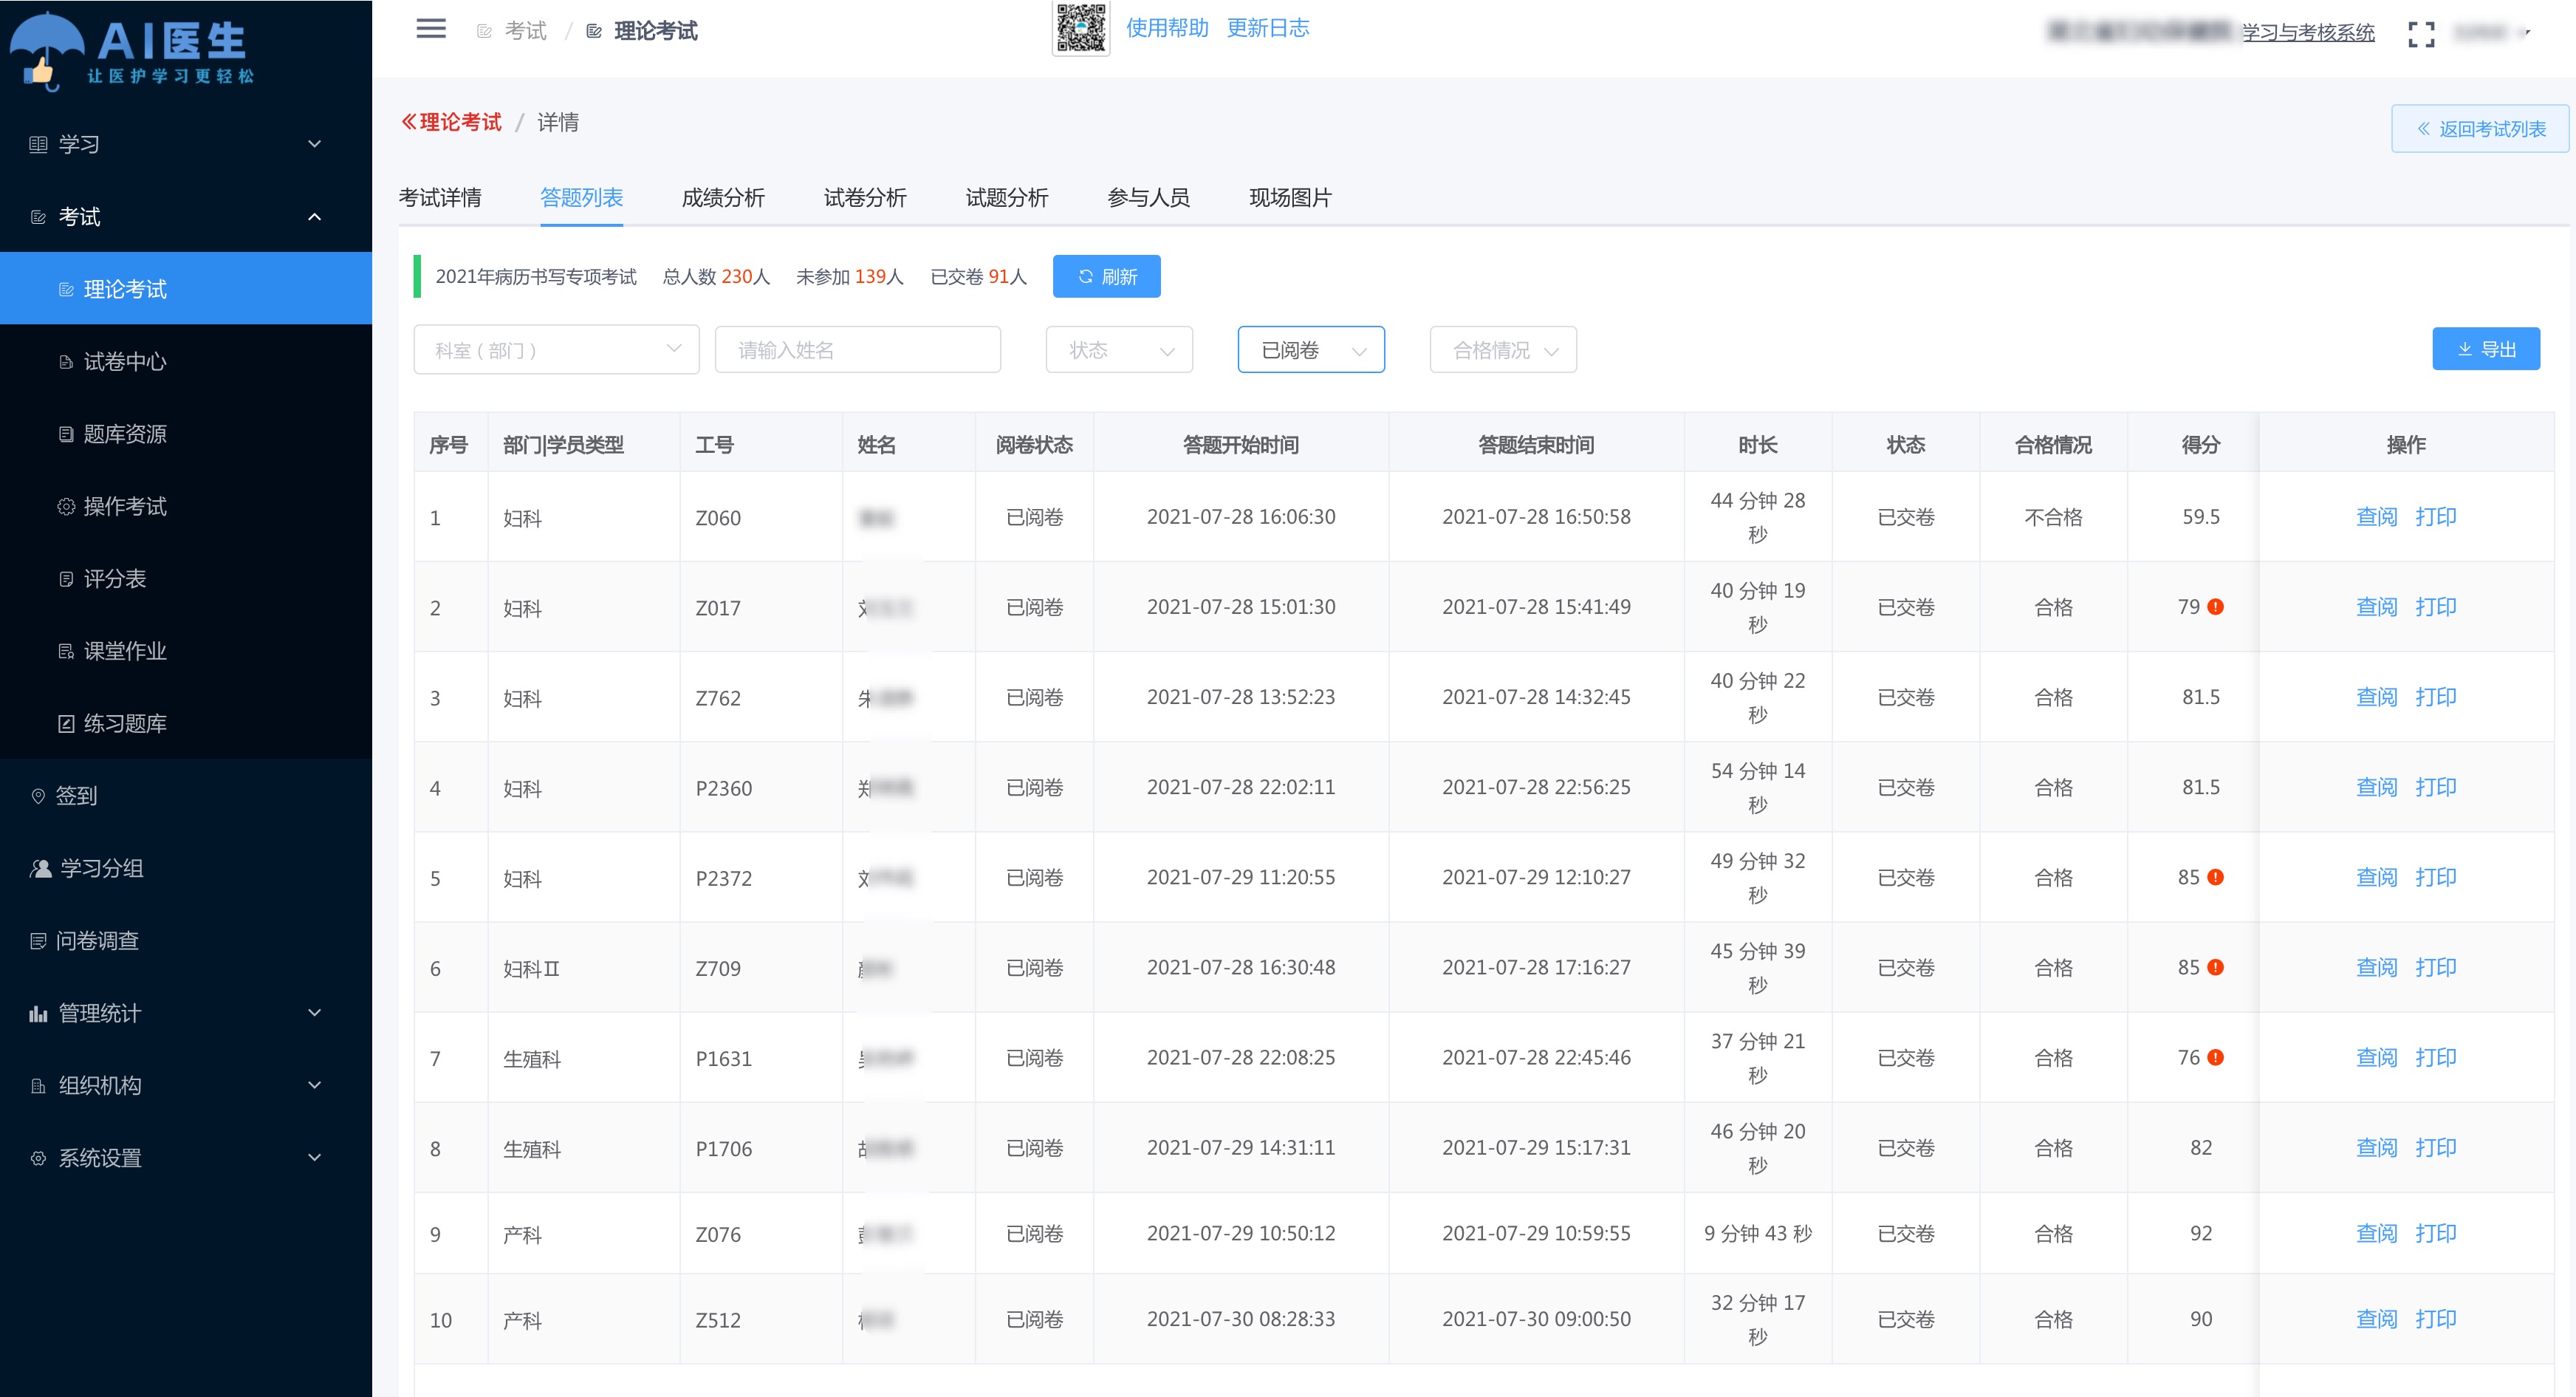2576x1397 pixels.
Task: Open the 问卷调查 sidebar menu
Action: point(186,940)
